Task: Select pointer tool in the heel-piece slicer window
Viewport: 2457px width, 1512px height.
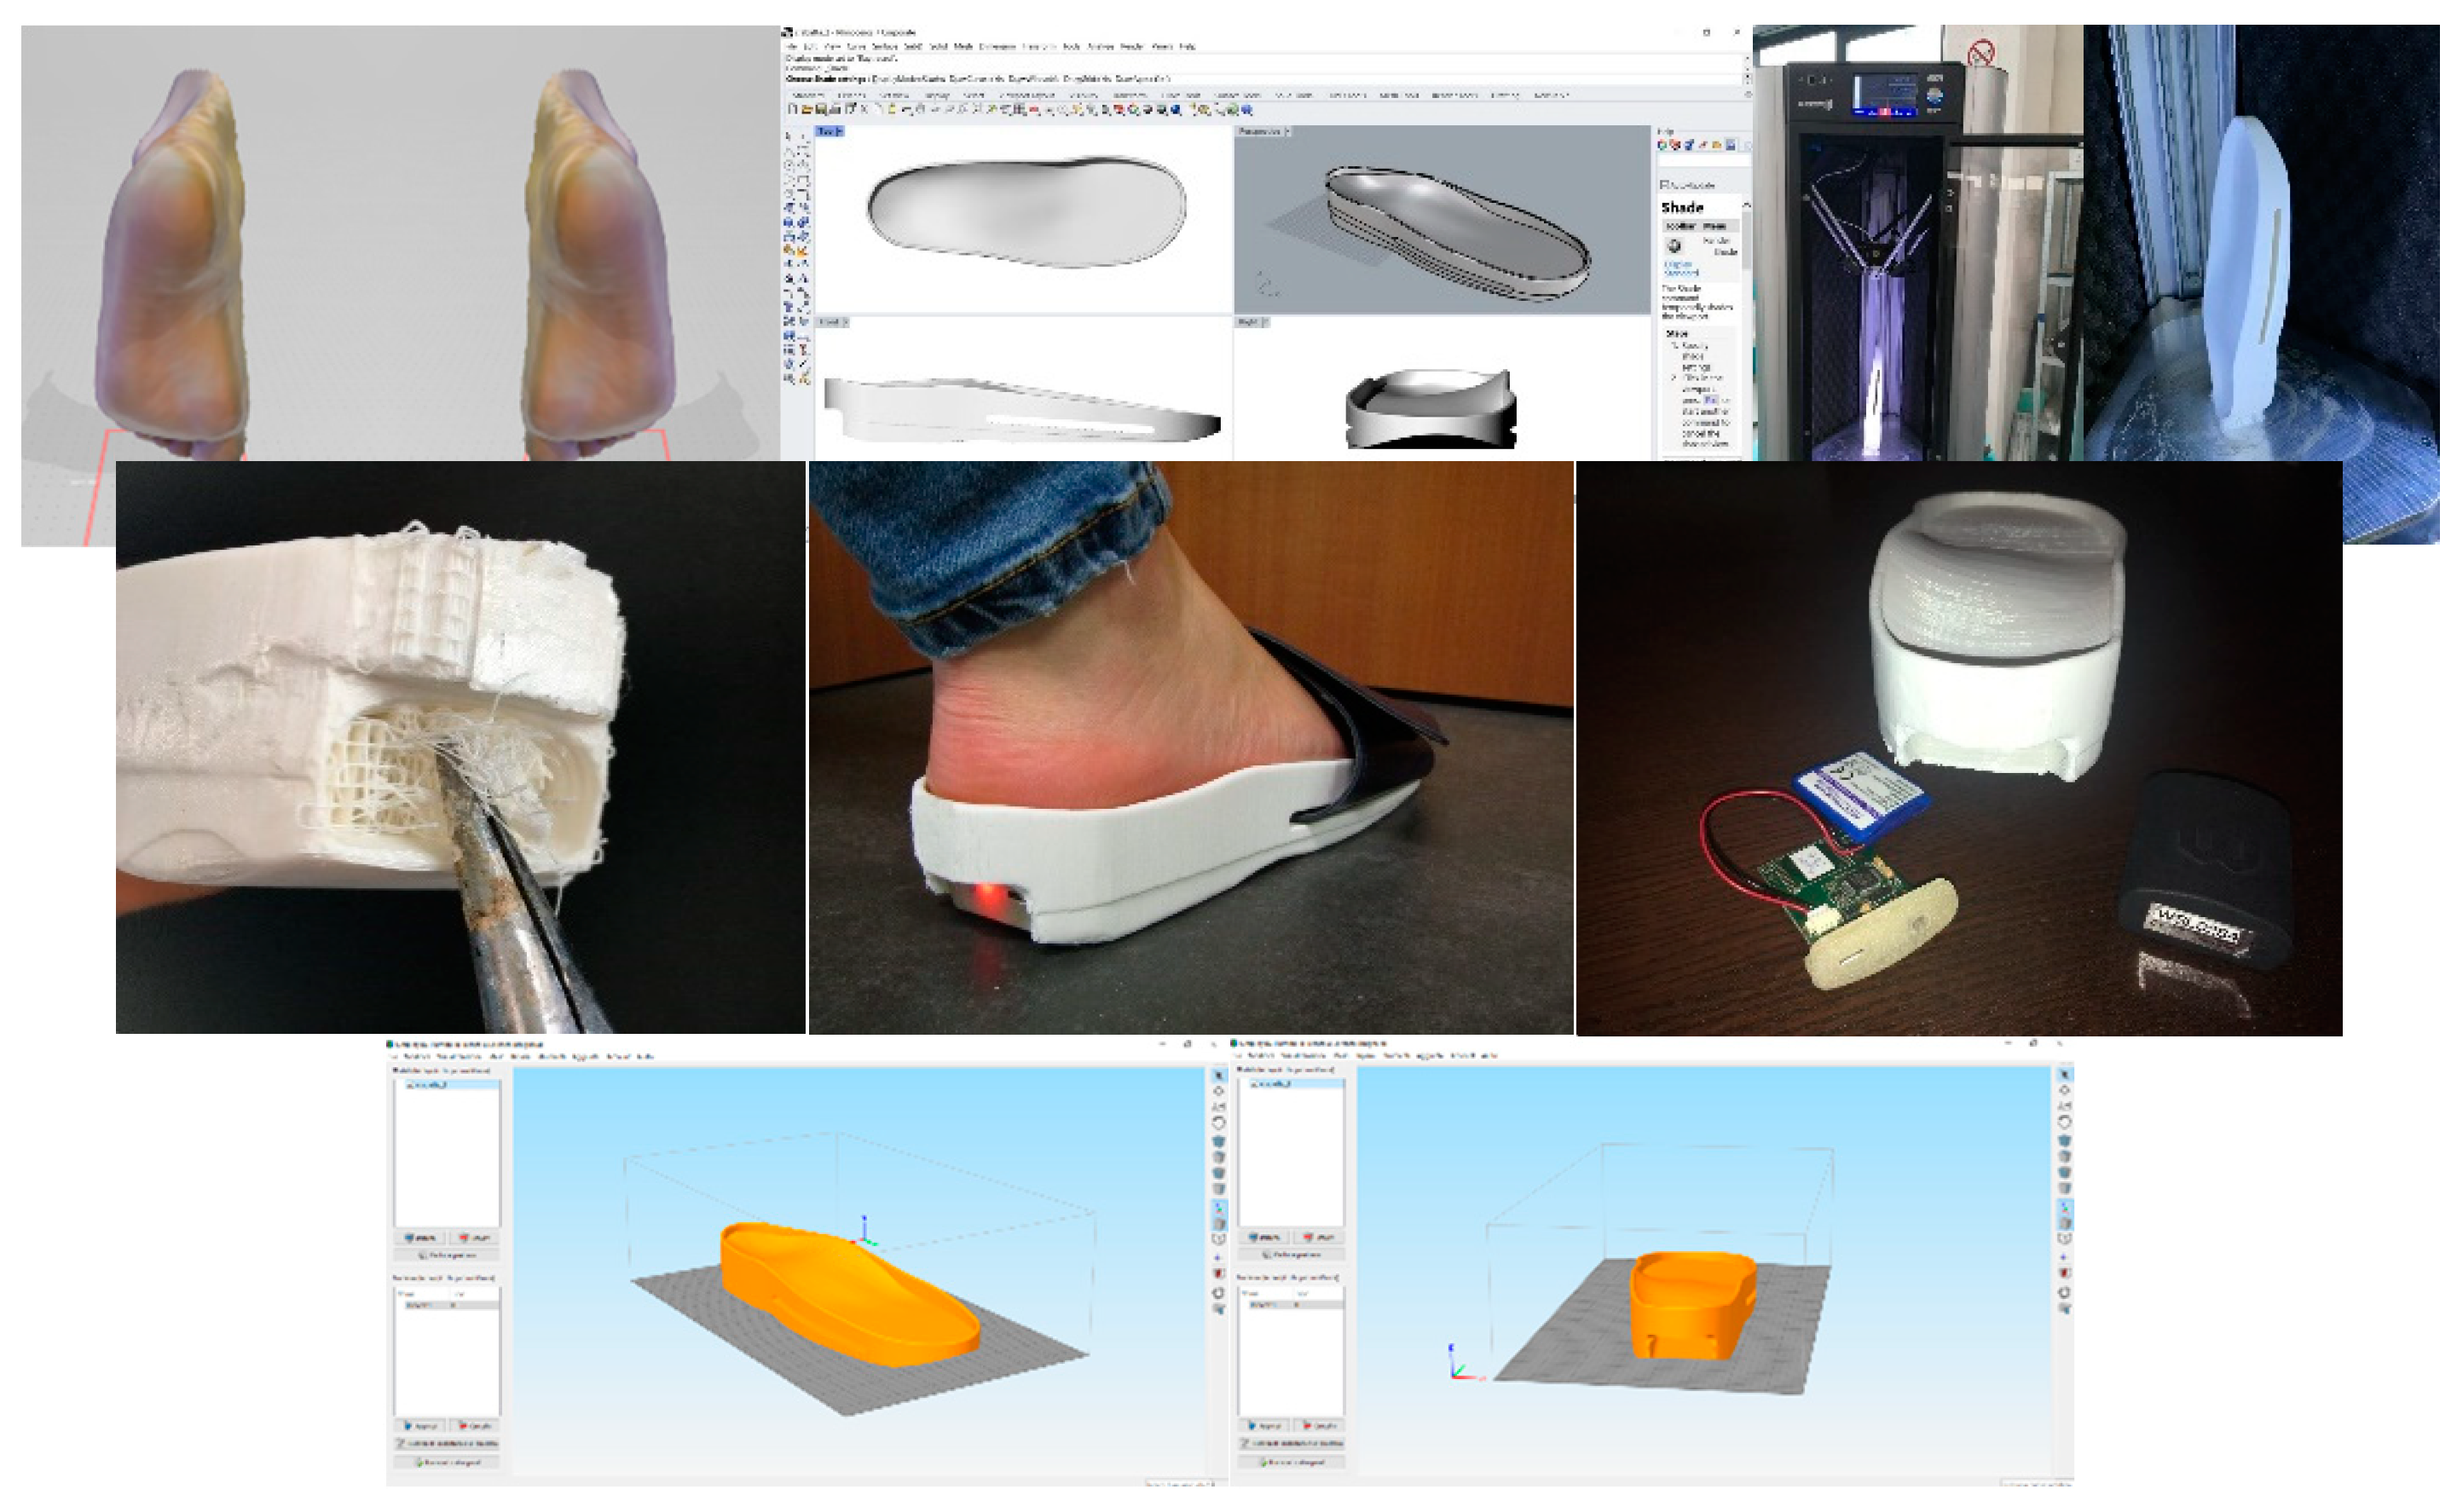Action: tap(2065, 1074)
